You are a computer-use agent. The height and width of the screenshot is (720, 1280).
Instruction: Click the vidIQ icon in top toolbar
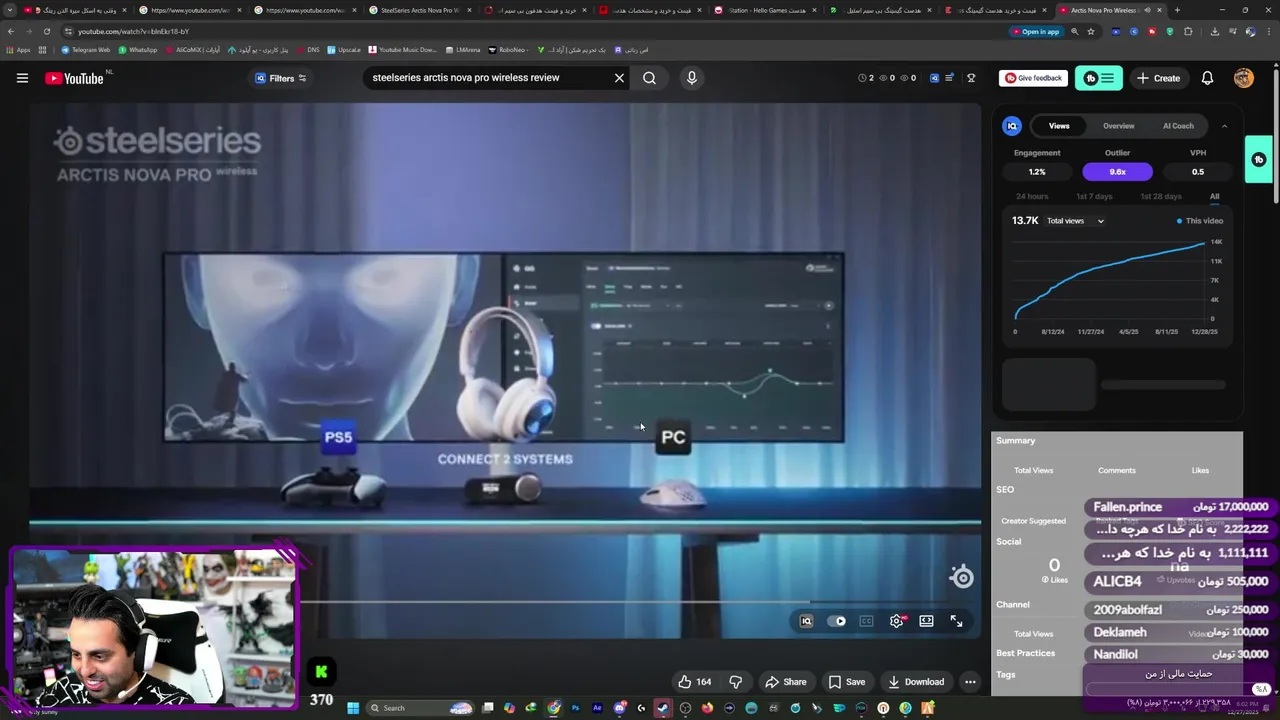point(935,78)
